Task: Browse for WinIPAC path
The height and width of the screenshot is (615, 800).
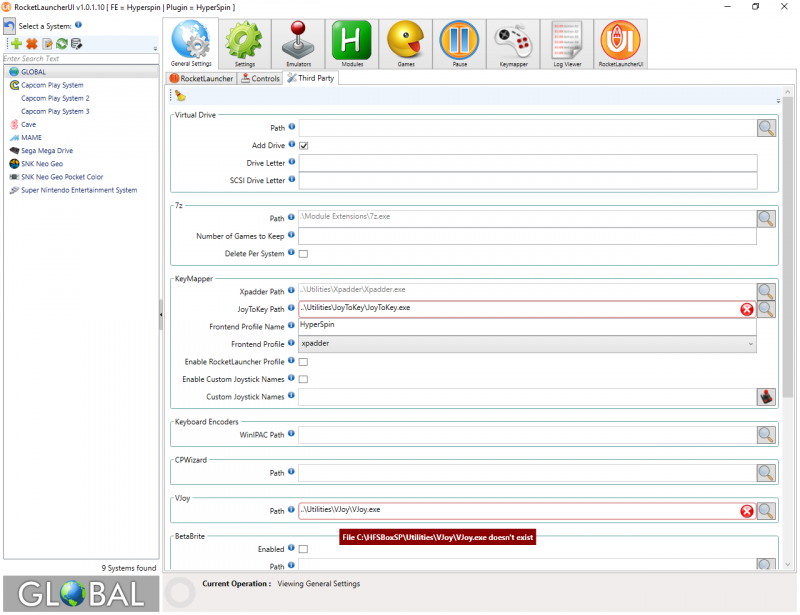Action: (x=766, y=435)
